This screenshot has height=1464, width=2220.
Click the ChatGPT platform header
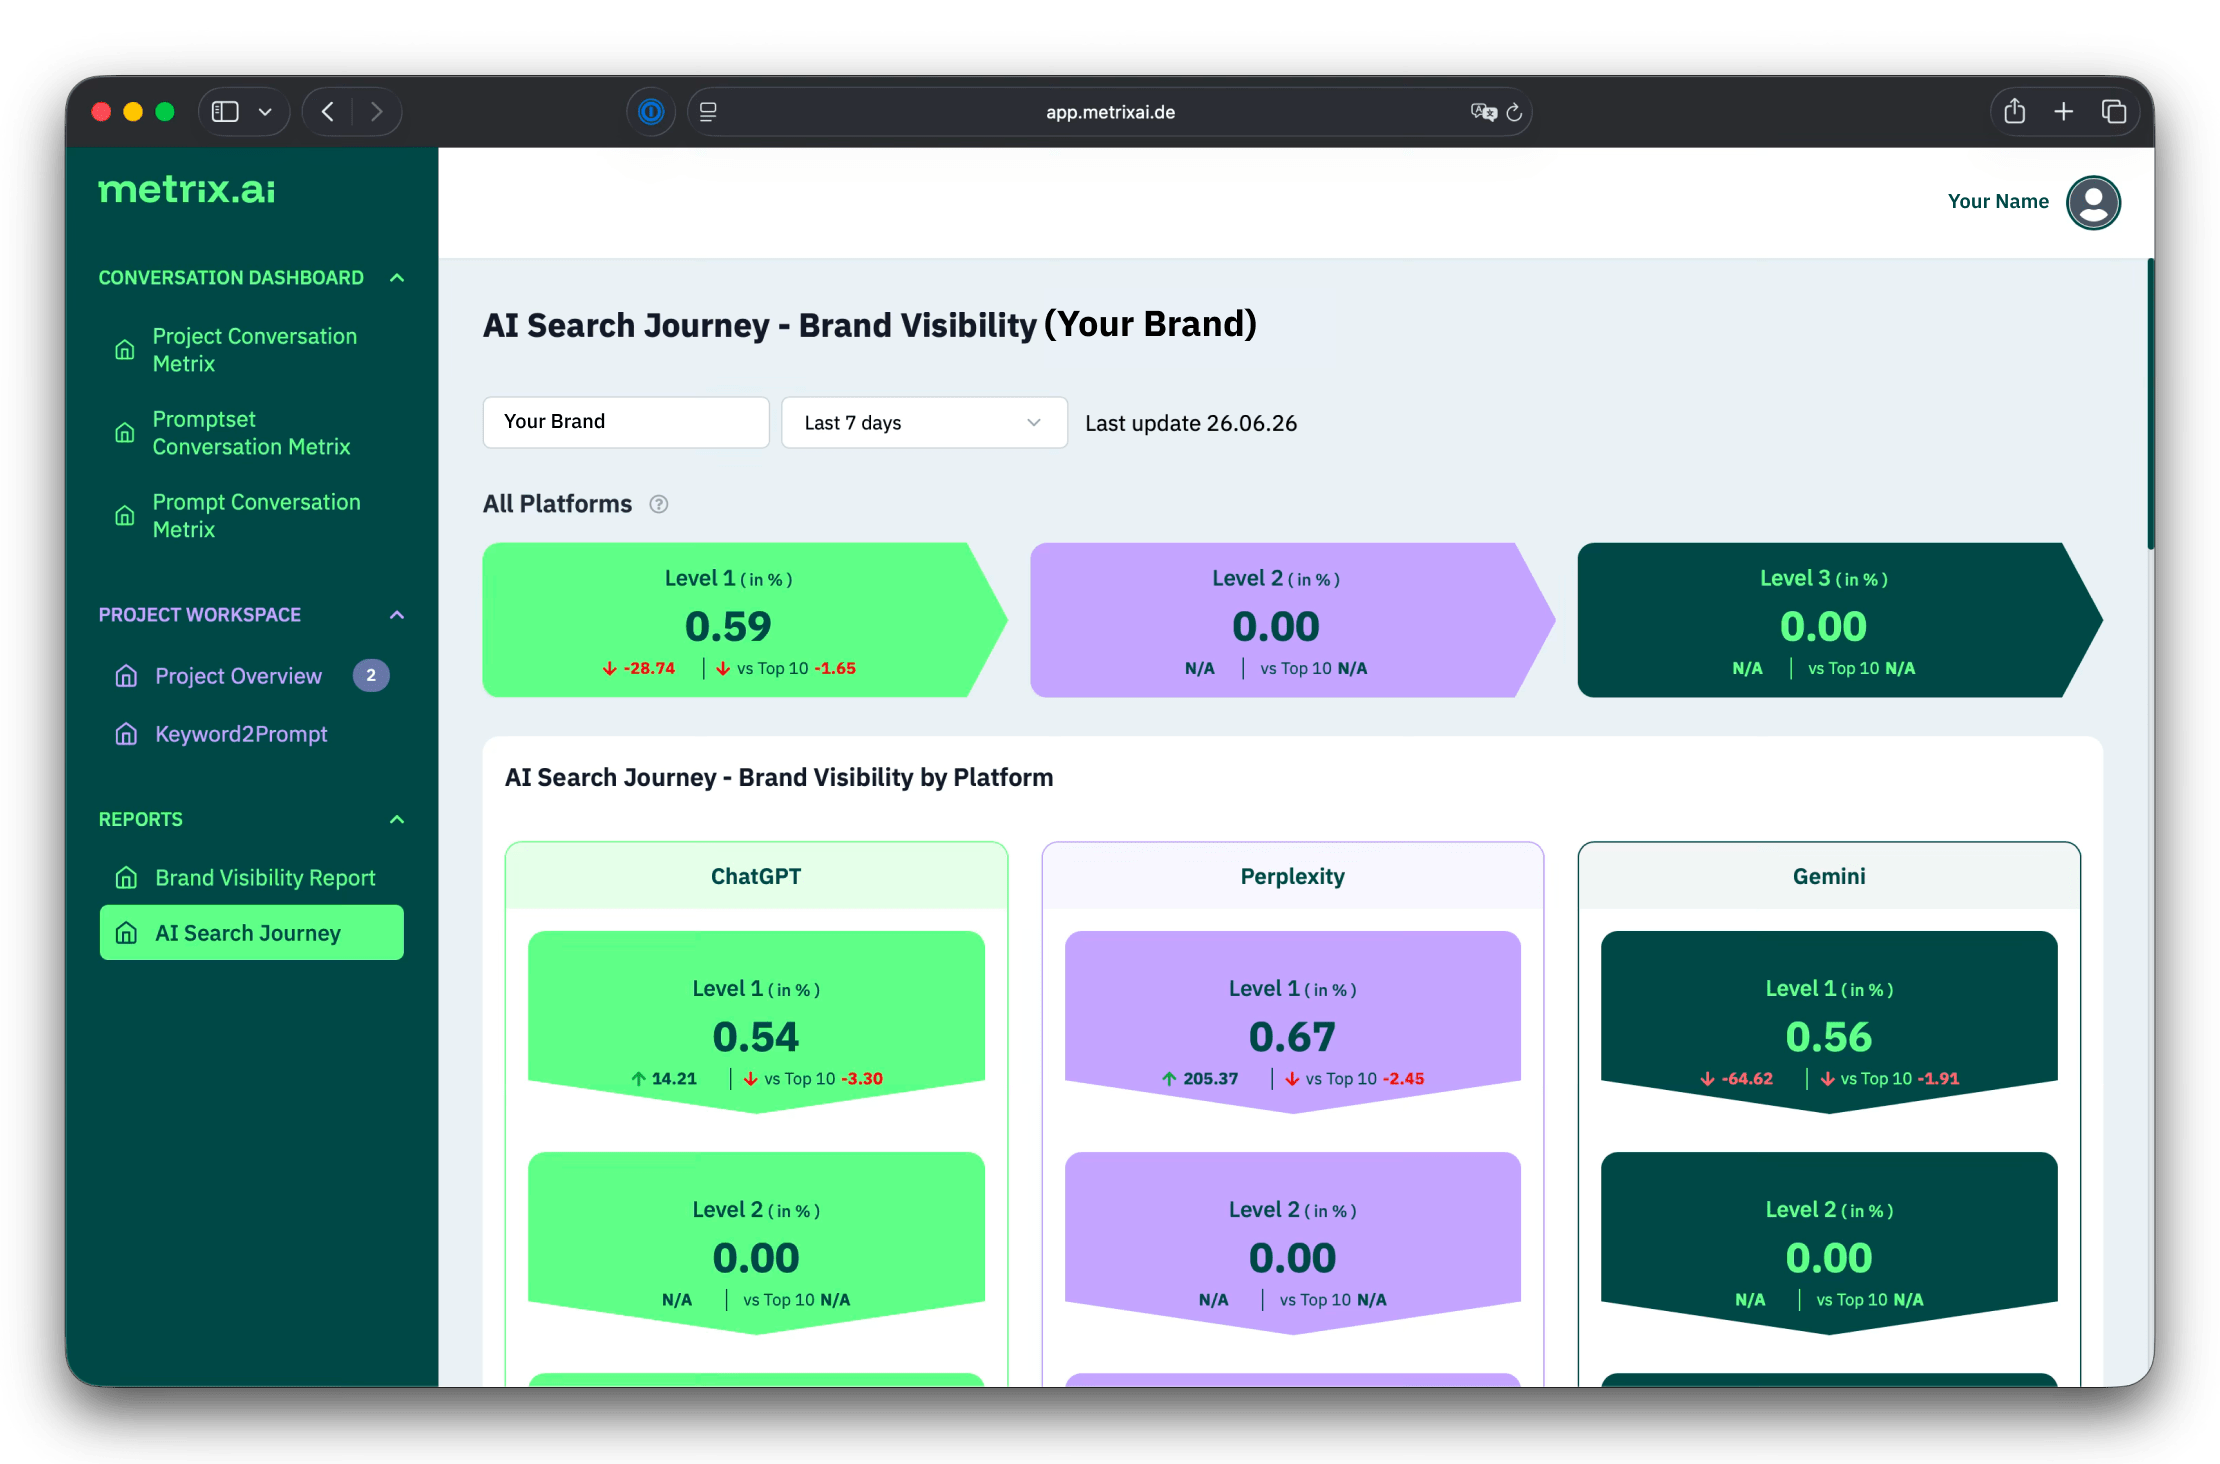click(x=756, y=876)
